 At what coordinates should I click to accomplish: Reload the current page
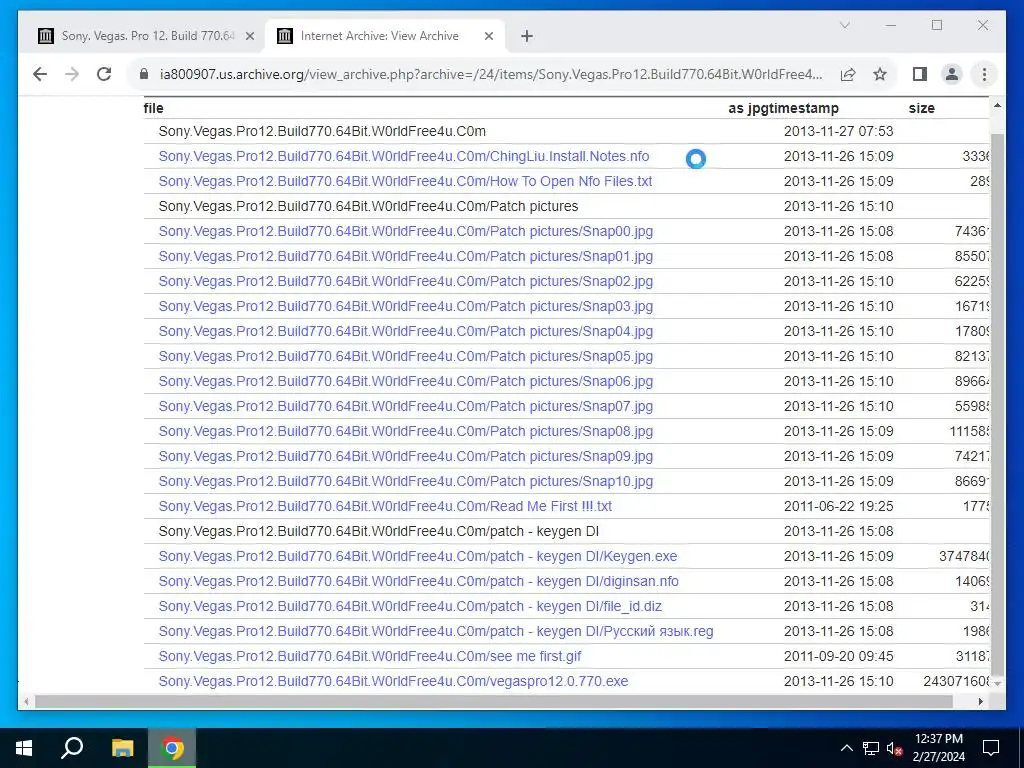coord(104,74)
